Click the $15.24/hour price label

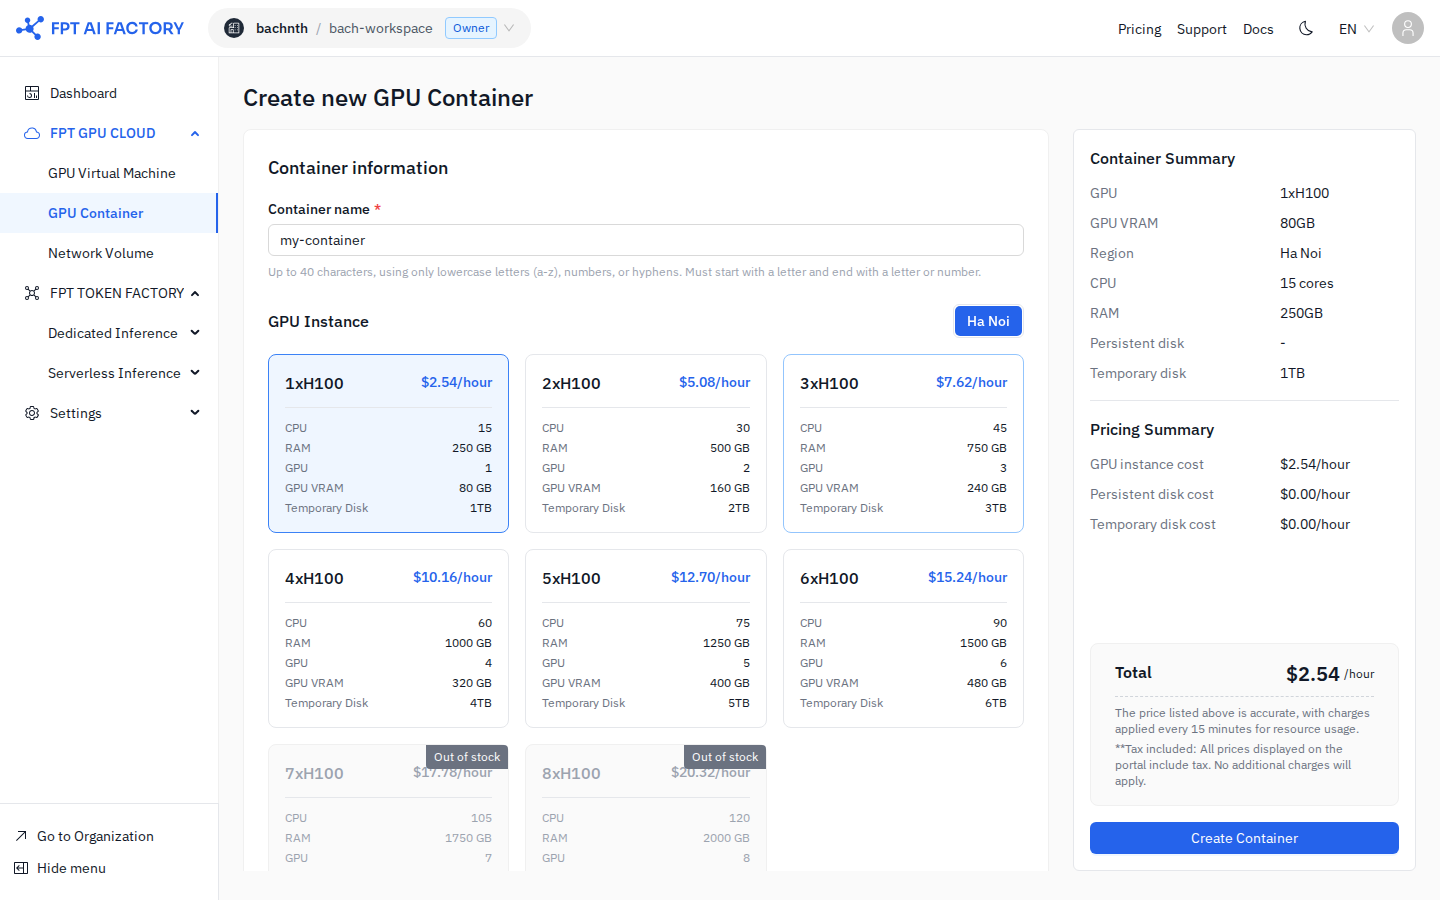pos(967,577)
